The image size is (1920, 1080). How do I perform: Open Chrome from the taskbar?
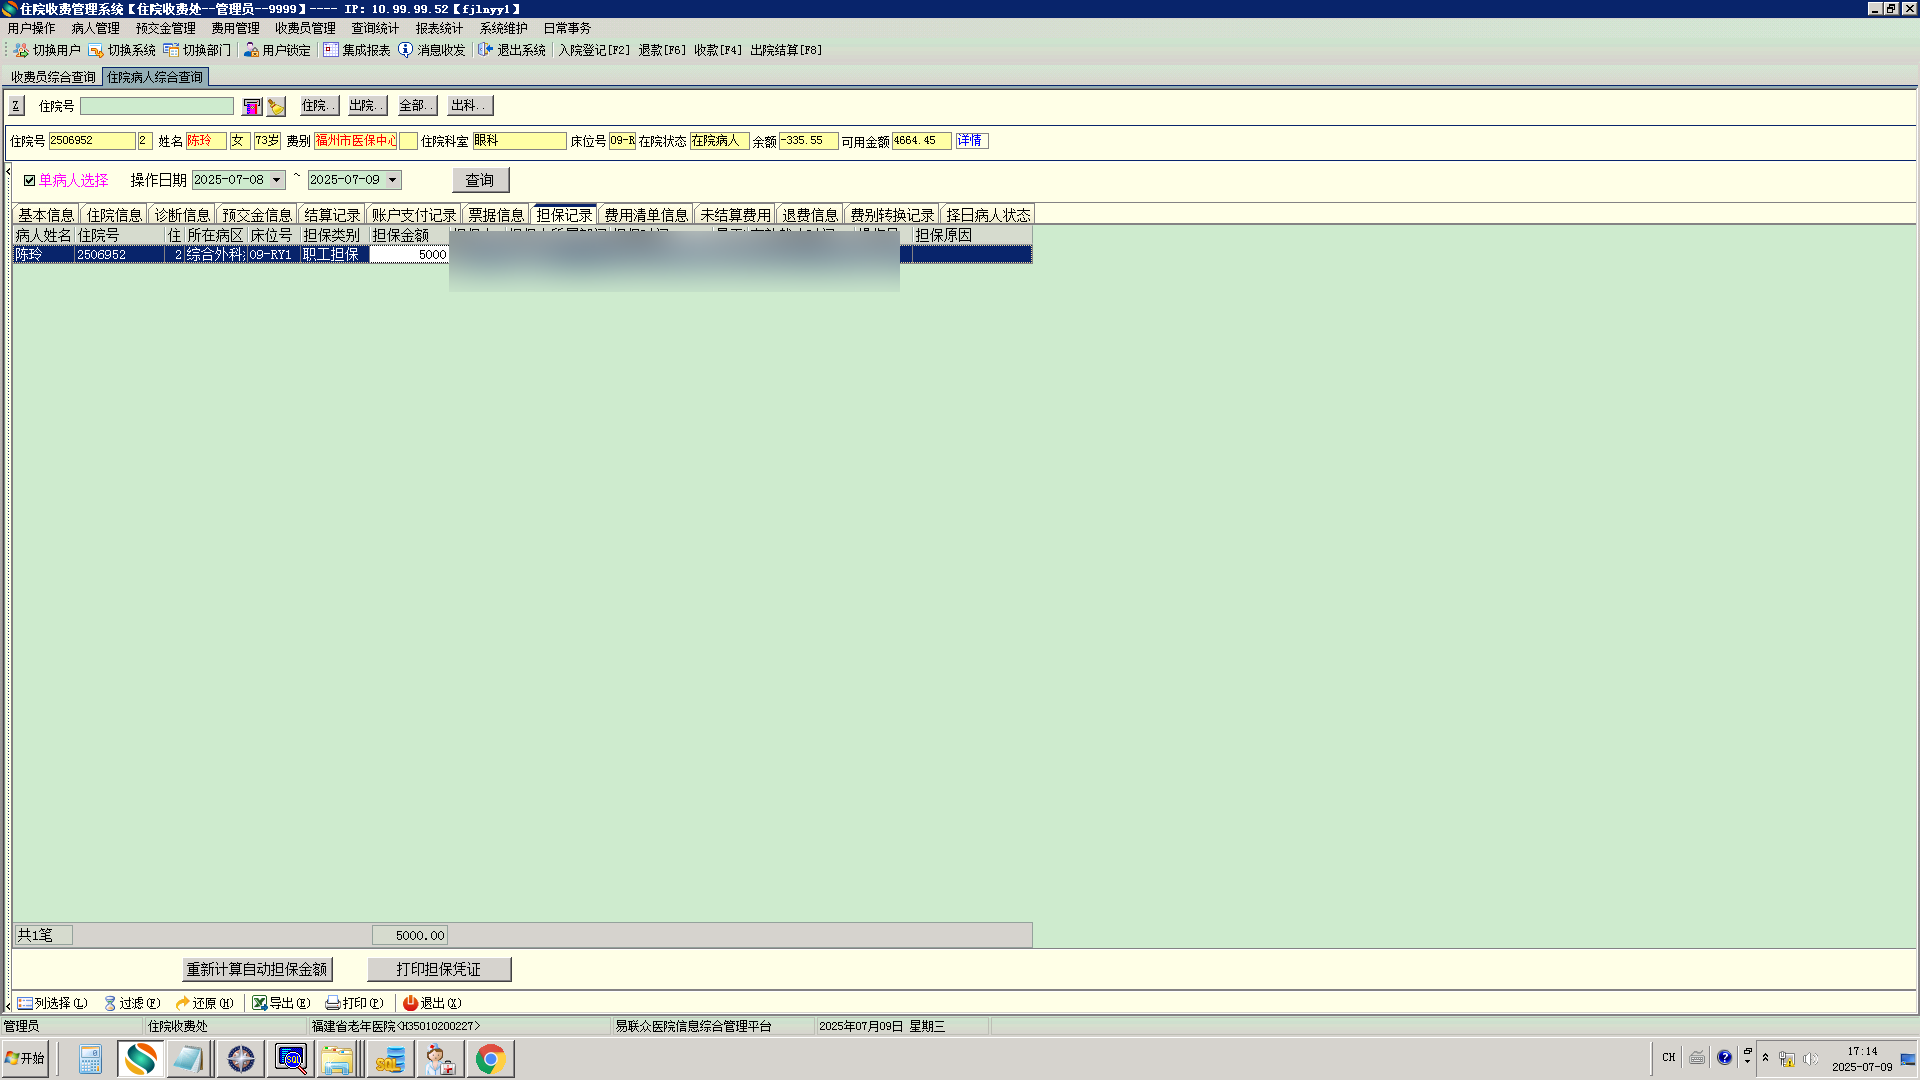pyautogui.click(x=490, y=1059)
